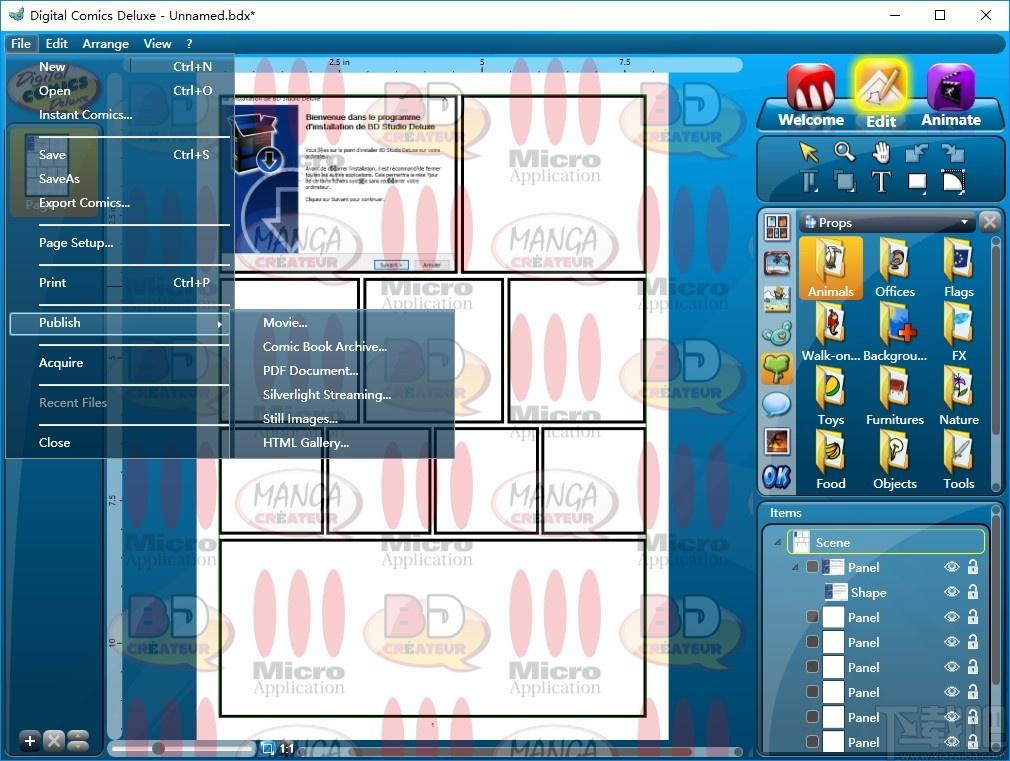Image resolution: width=1010 pixels, height=761 pixels.
Task: Click the OK icon in sidebar
Action: point(777,476)
